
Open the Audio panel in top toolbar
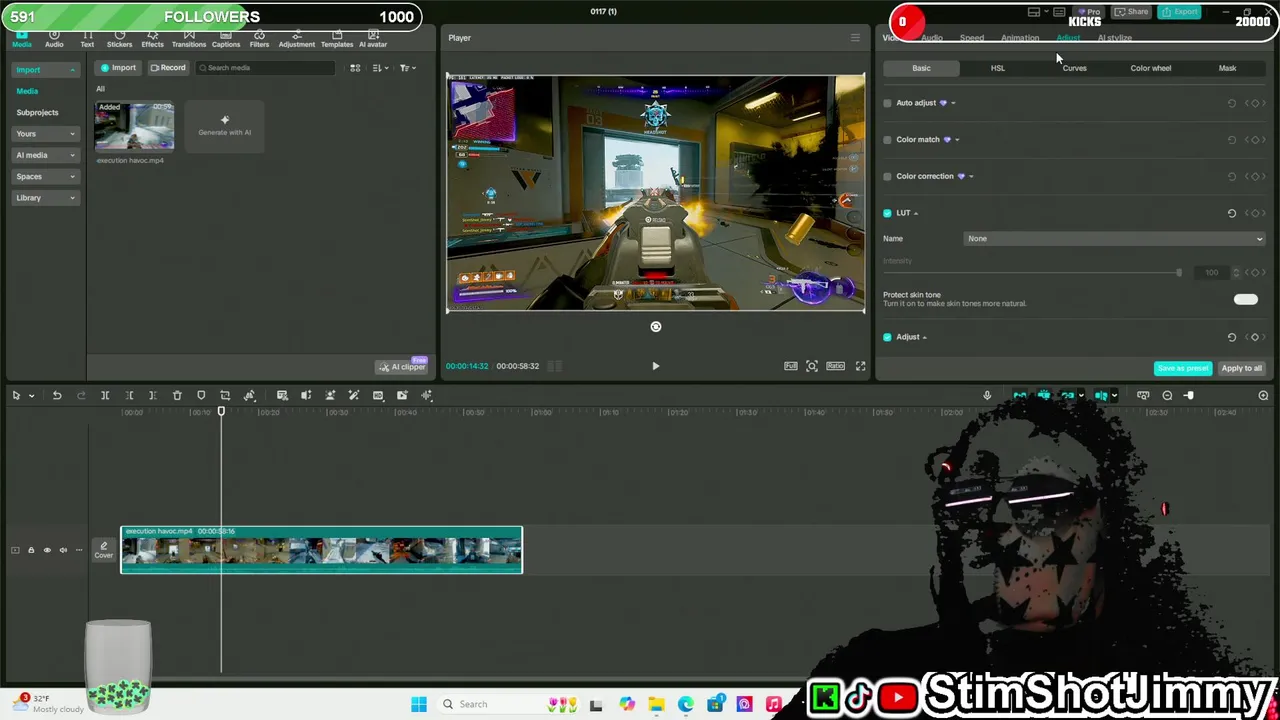point(54,40)
